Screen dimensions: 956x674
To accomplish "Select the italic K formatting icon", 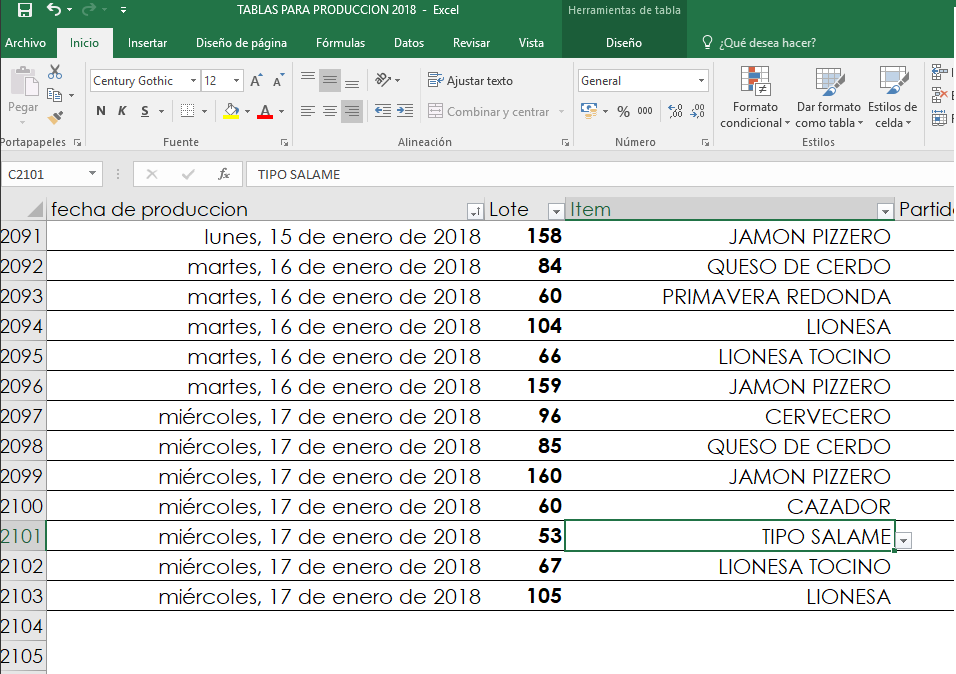I will (122, 110).
